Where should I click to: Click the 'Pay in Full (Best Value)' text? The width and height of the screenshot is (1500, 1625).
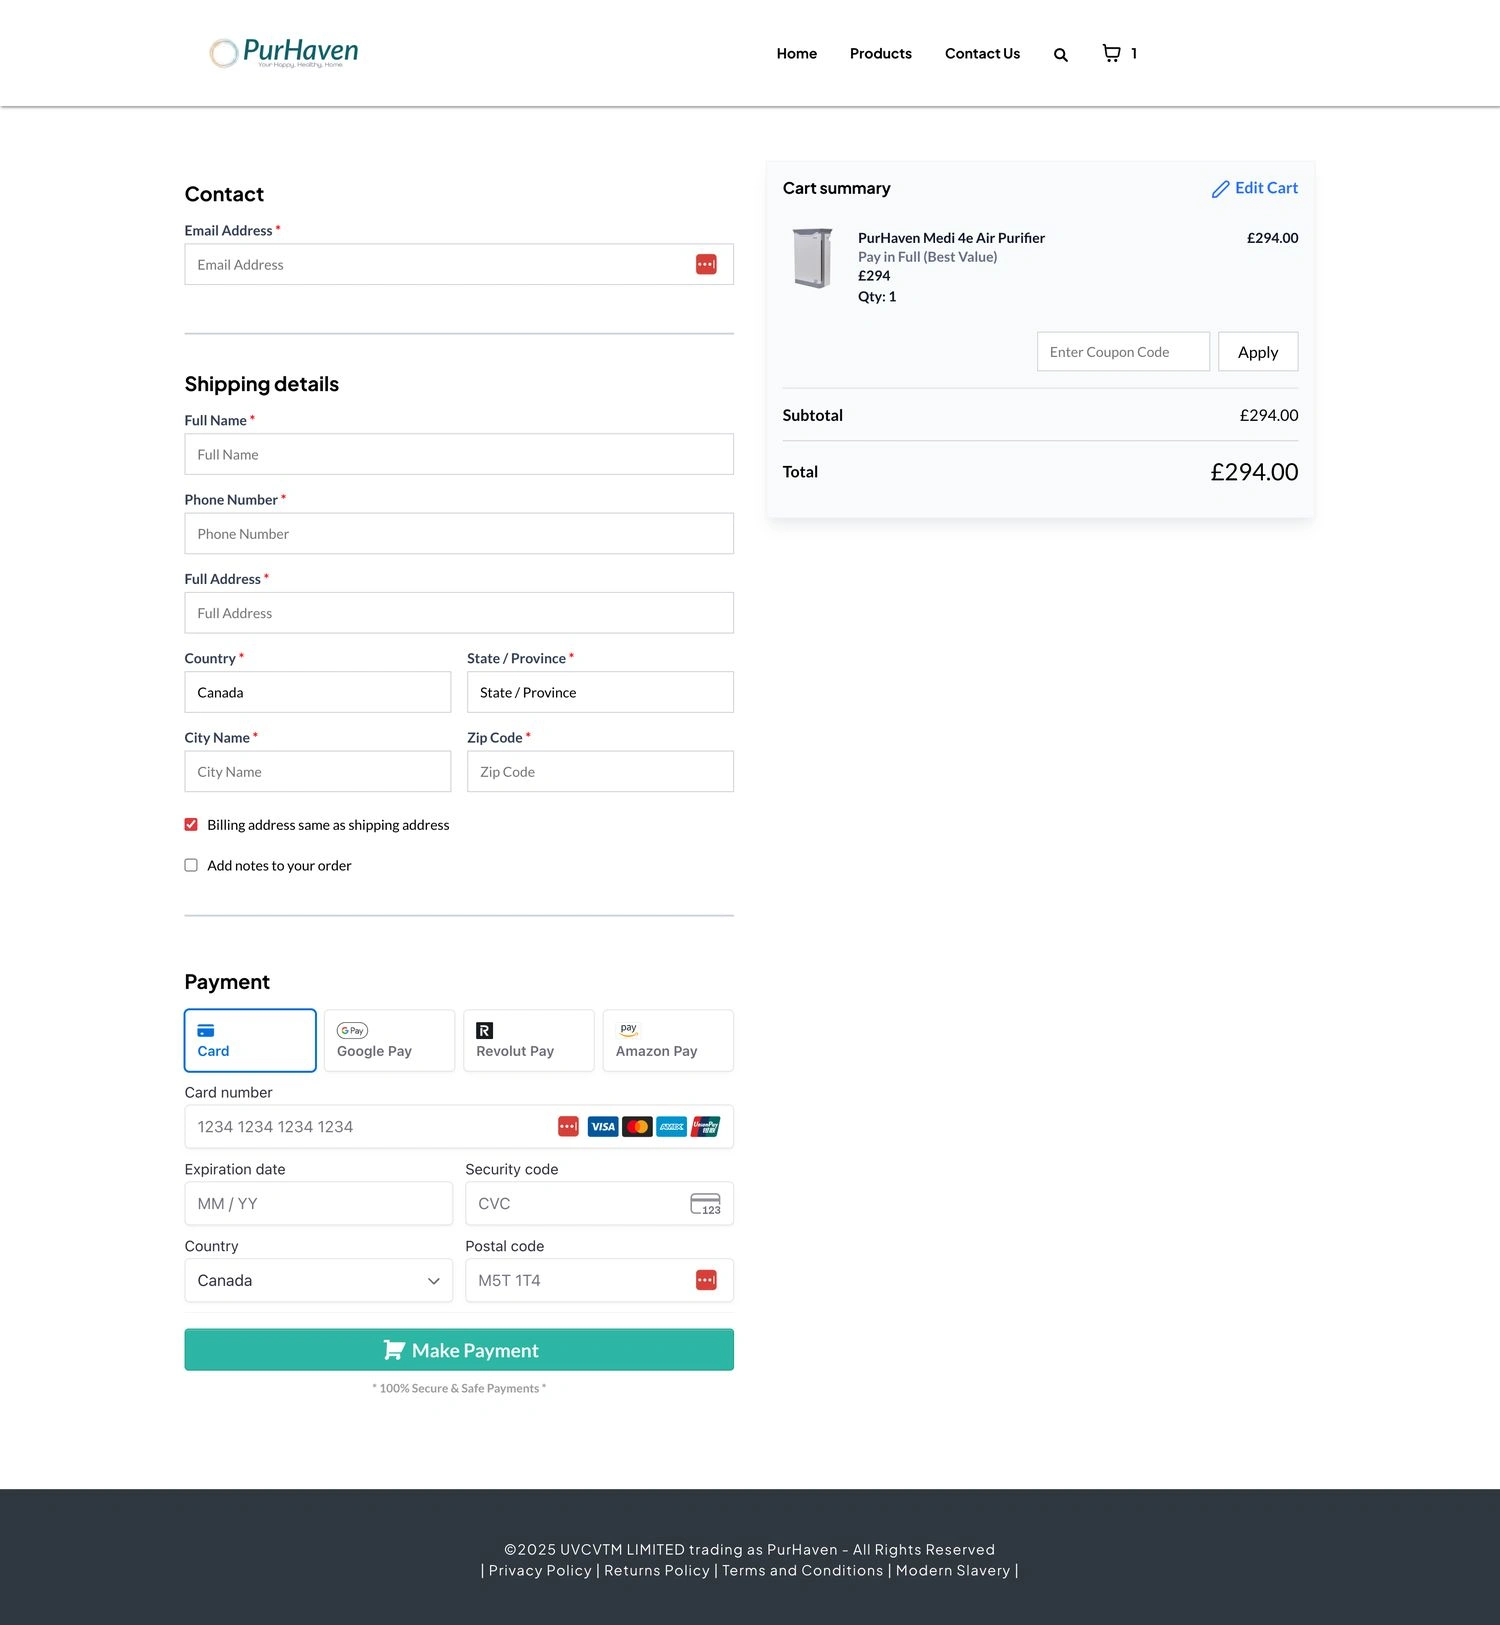coord(927,257)
